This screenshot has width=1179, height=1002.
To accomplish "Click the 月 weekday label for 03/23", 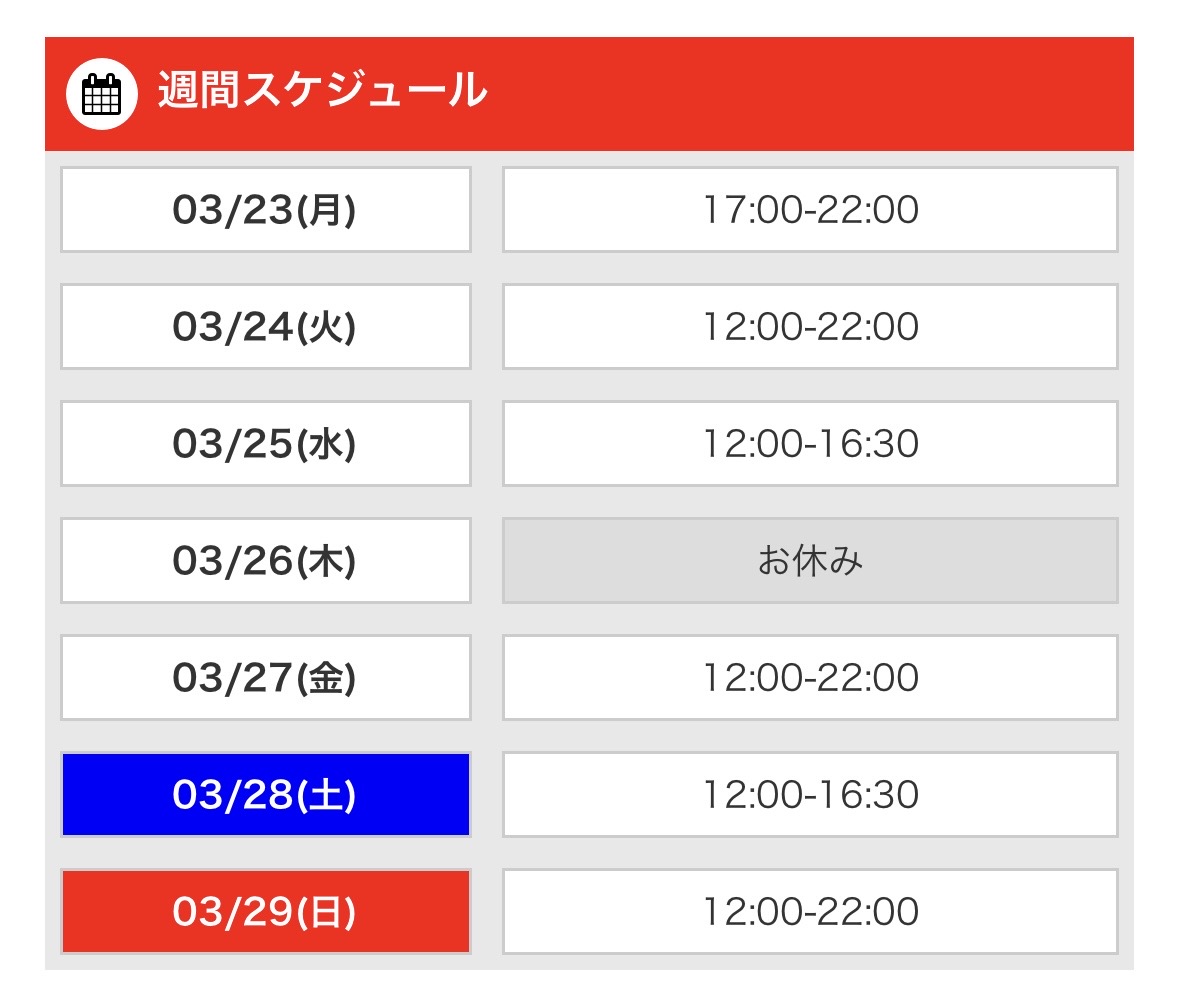I will tap(327, 211).
